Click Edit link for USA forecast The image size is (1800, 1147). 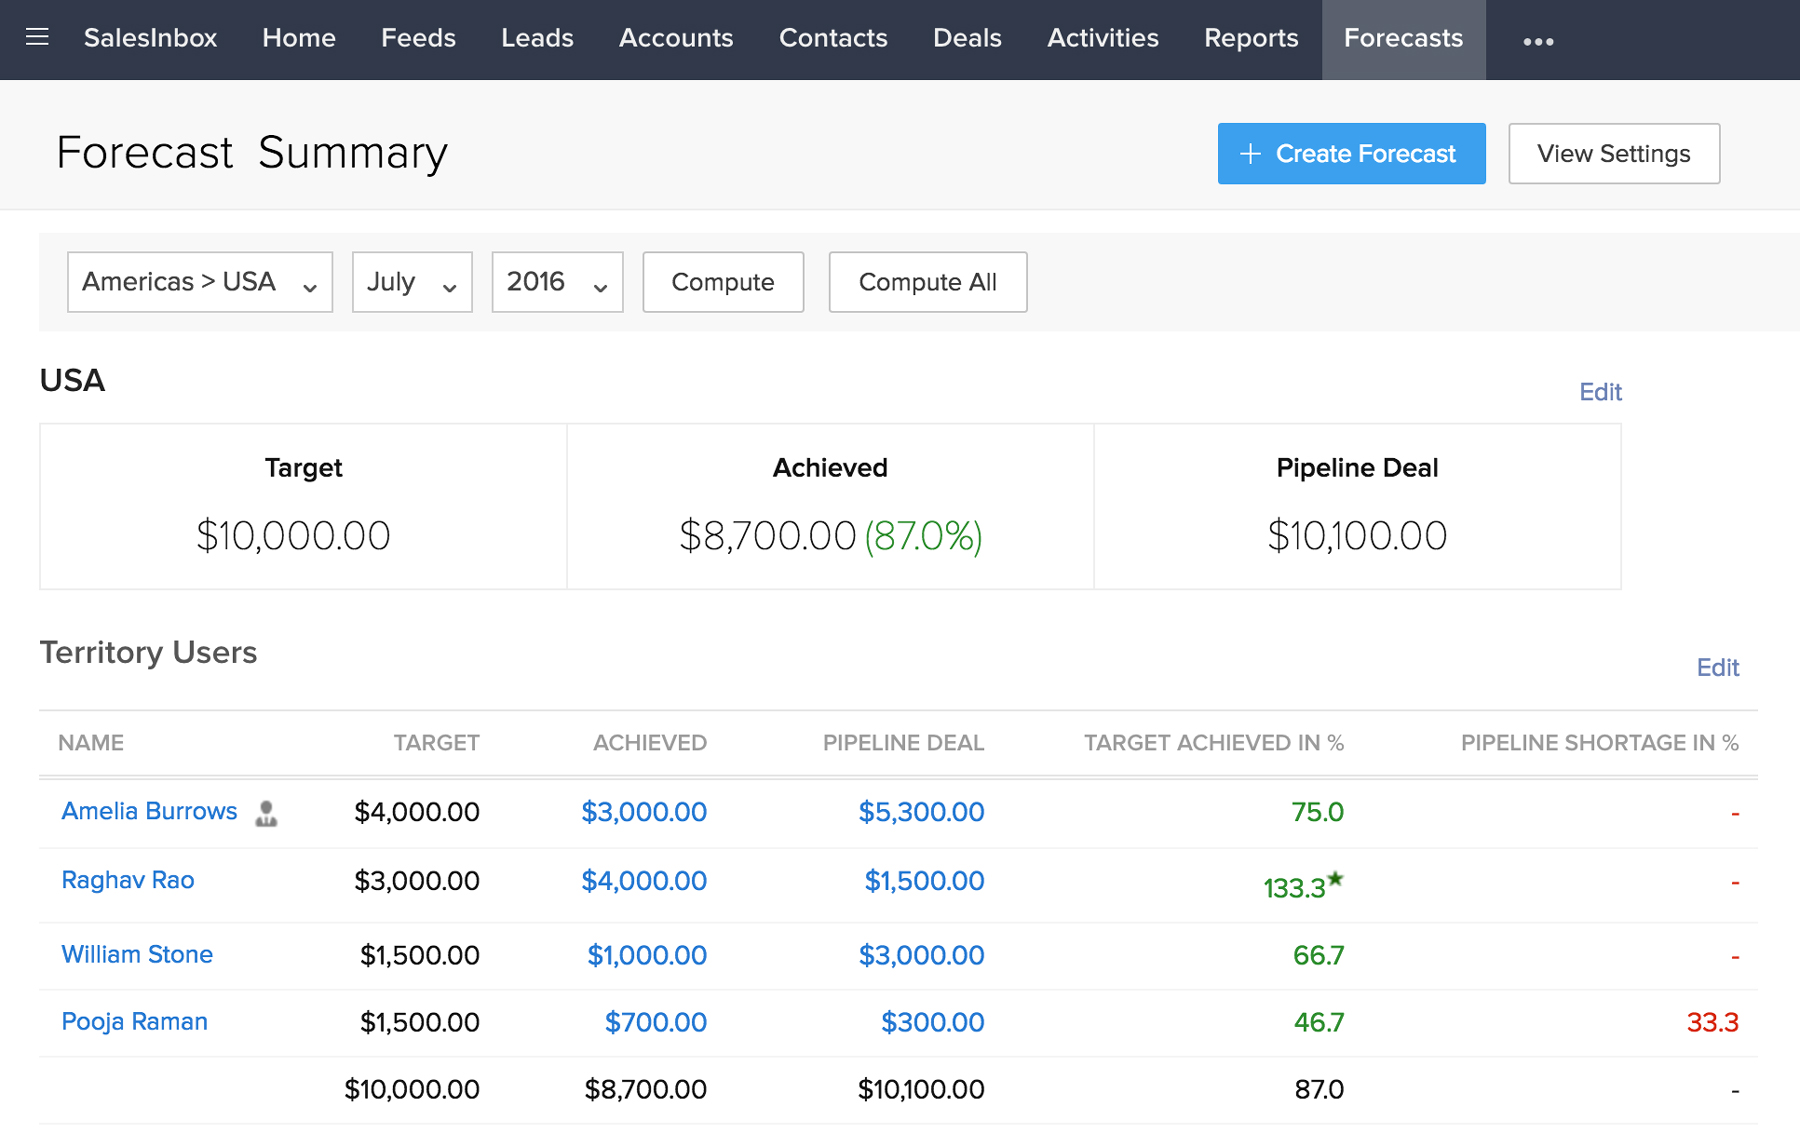(1599, 392)
